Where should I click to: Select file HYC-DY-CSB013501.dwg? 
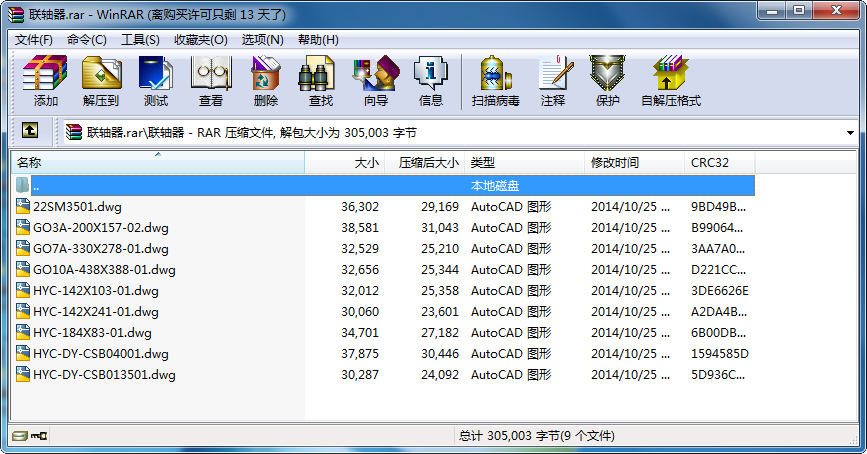(x=104, y=375)
